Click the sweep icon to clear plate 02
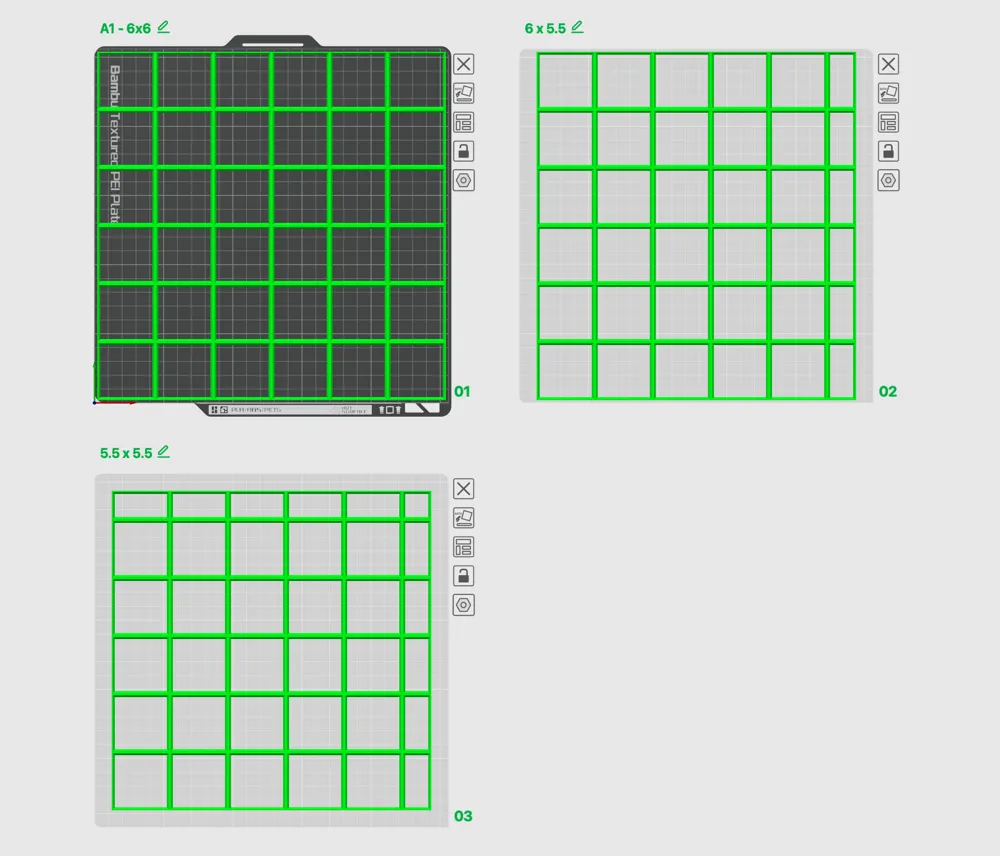The width and height of the screenshot is (1000, 856). [x=888, y=93]
